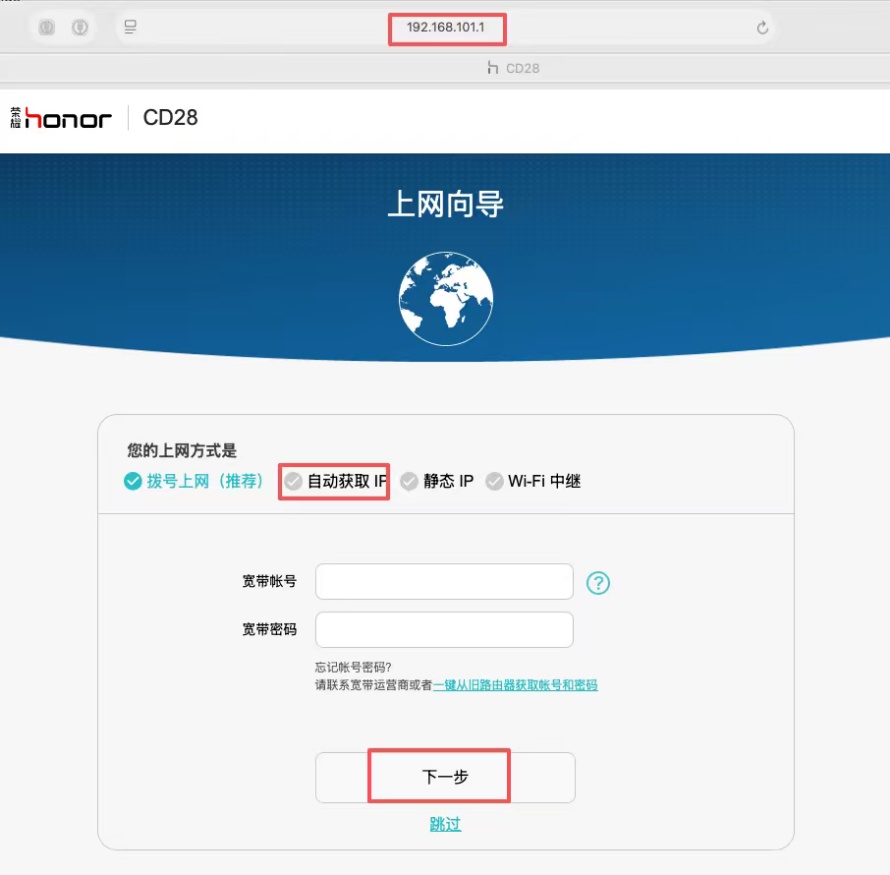Select 拨号上网（推荐） radio option
Screen dimensions: 890x875
click(194, 481)
